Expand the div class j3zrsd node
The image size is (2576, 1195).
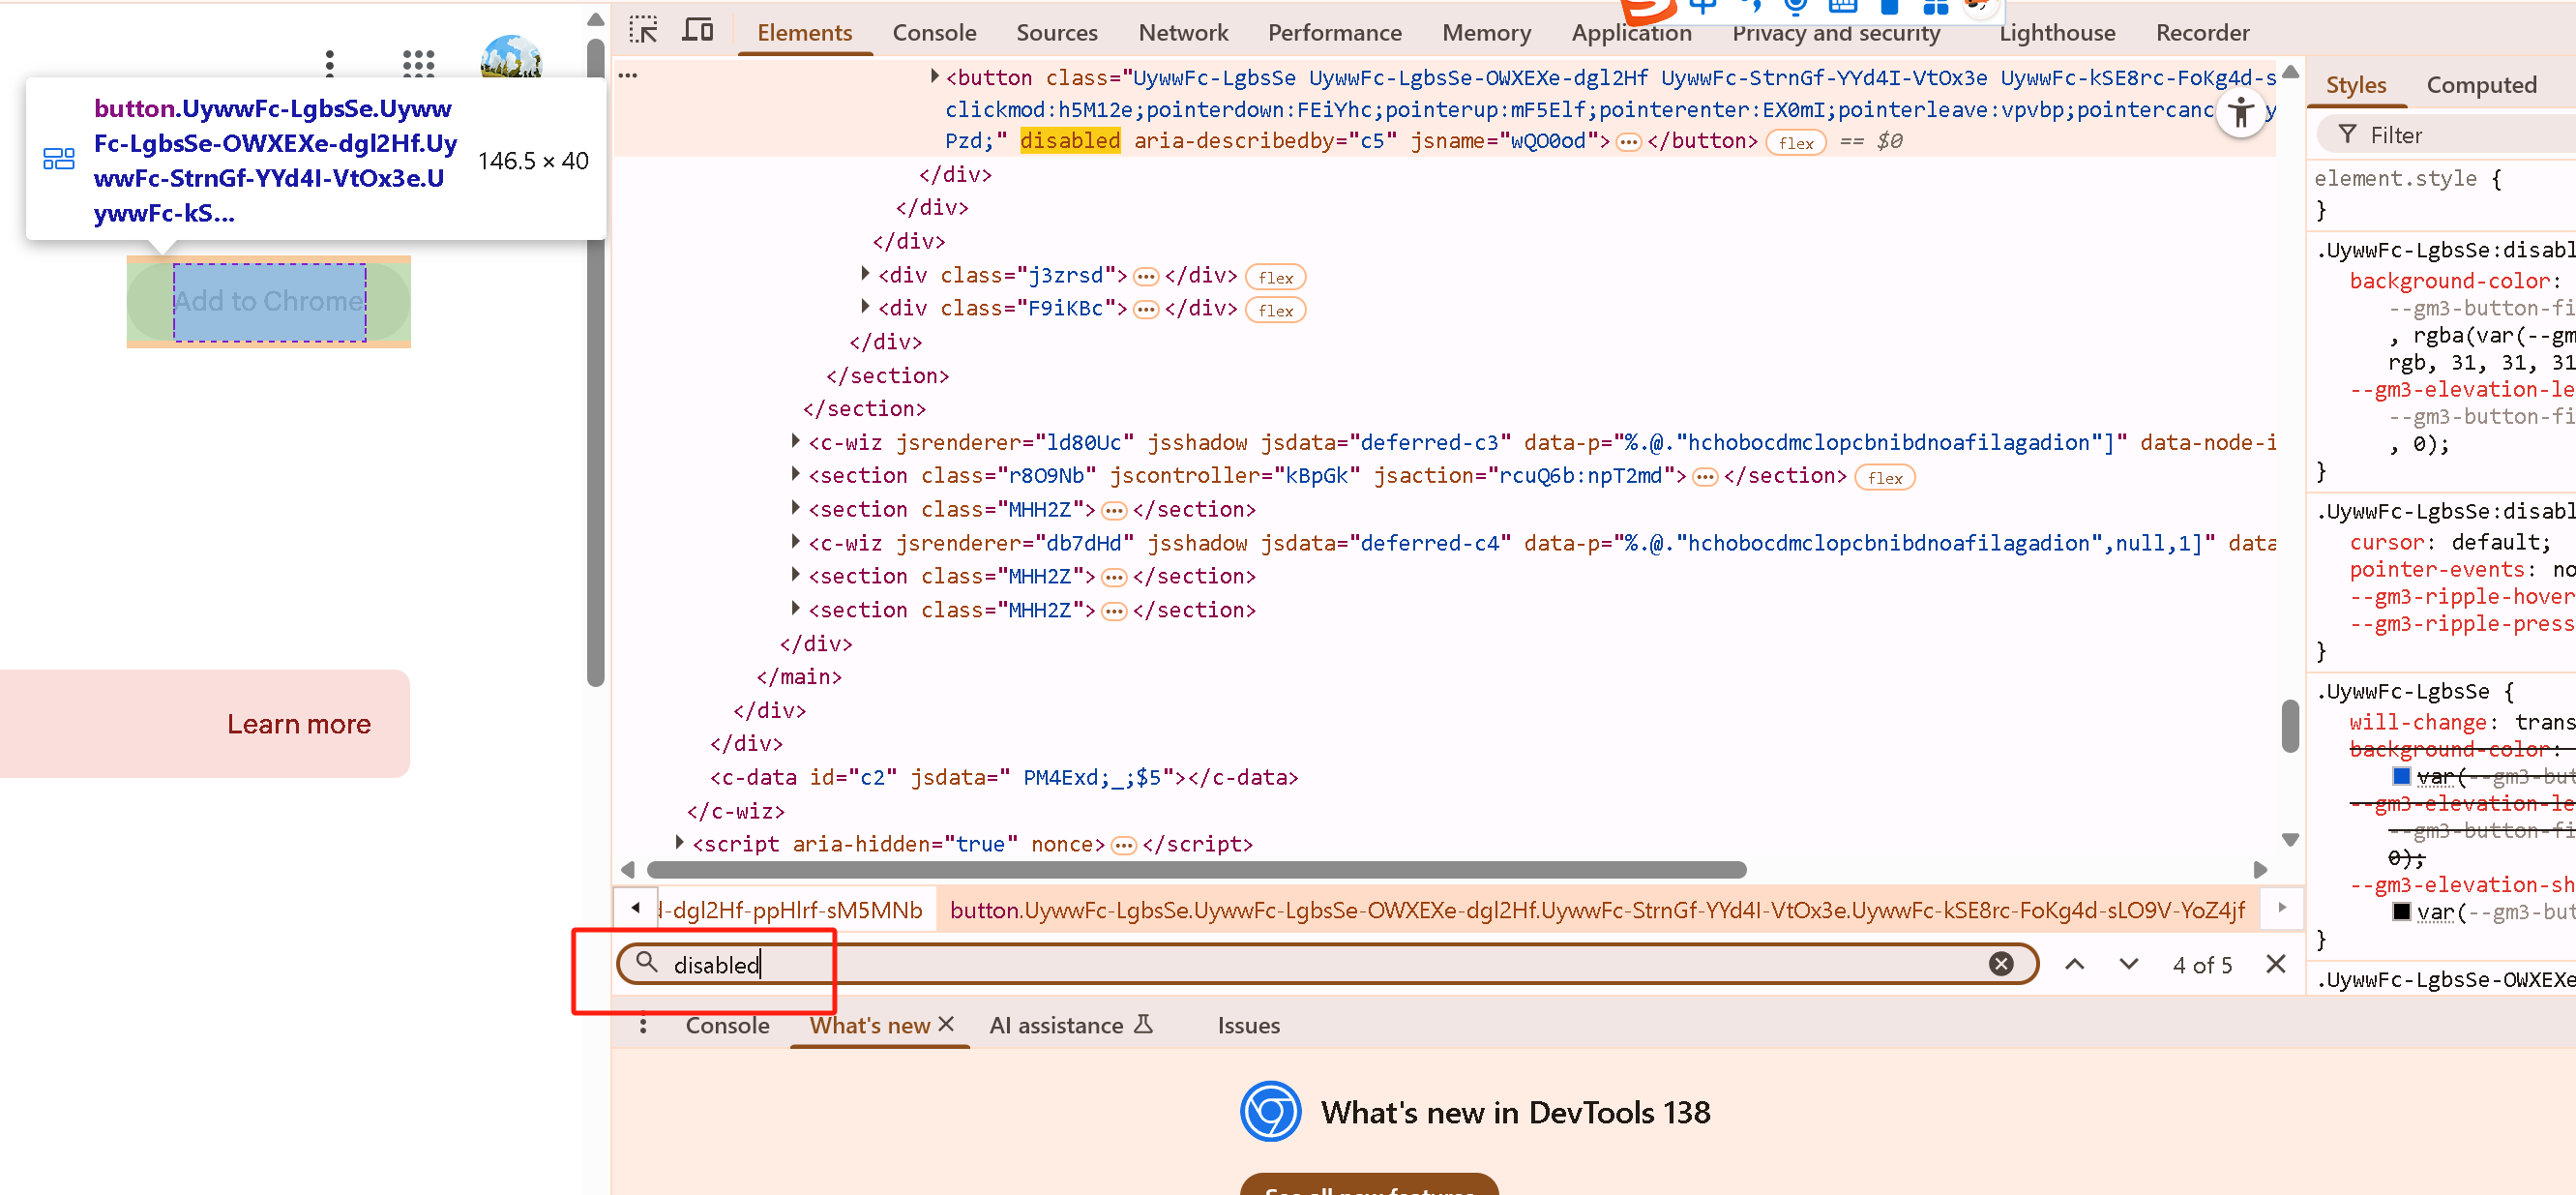point(866,274)
